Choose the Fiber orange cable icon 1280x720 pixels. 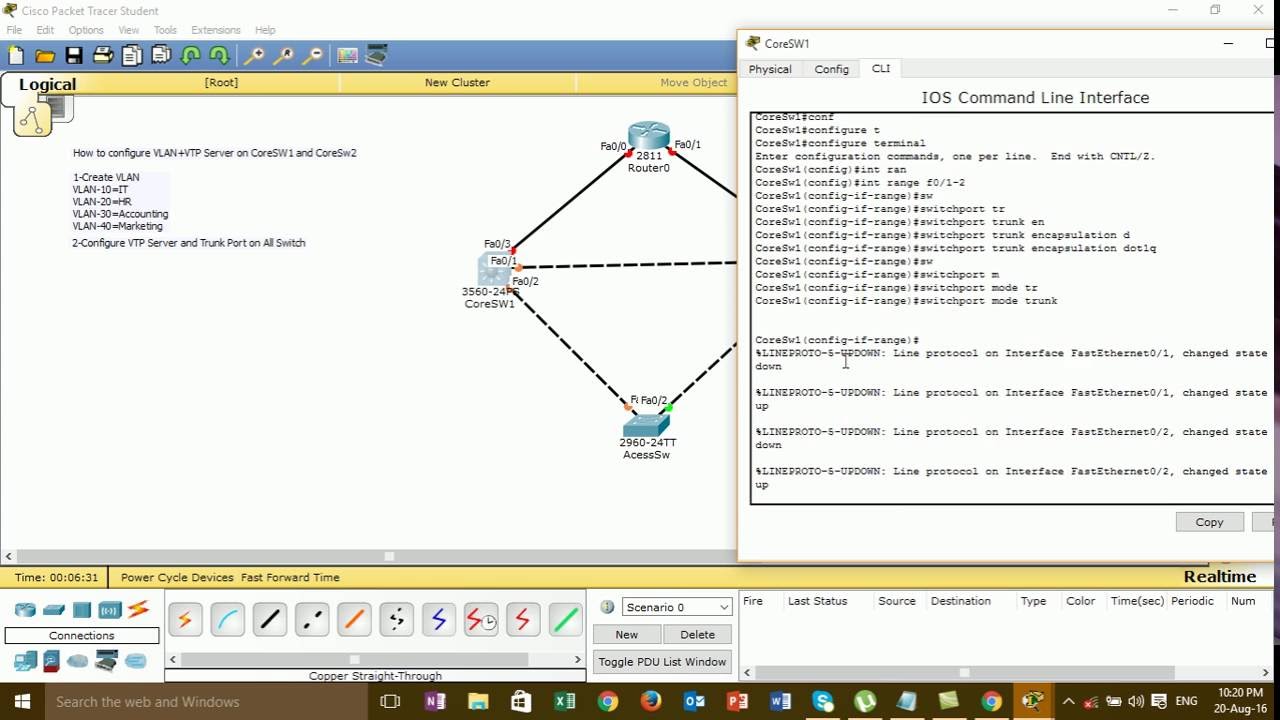[354, 620]
